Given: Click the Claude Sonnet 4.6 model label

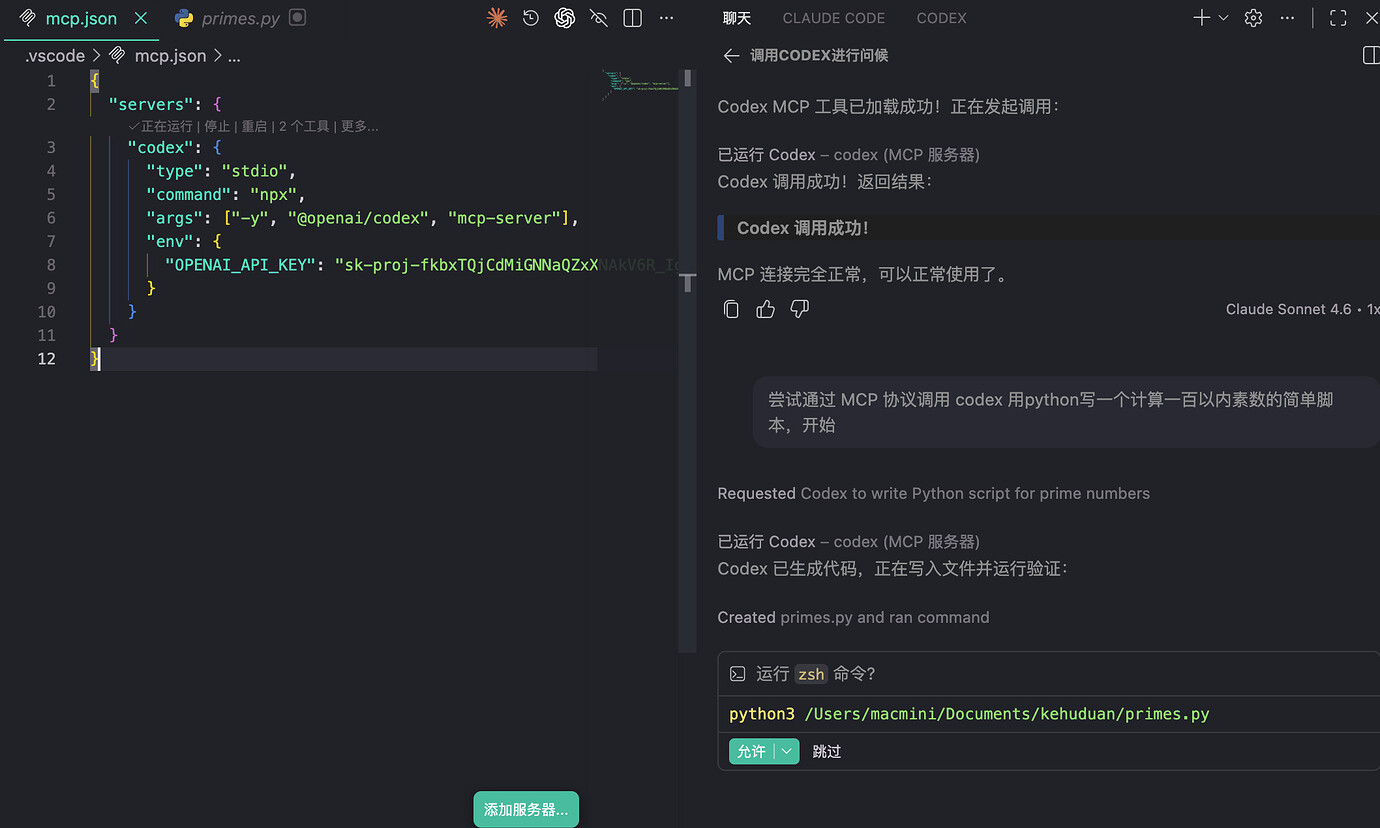Looking at the screenshot, I should click(x=1288, y=310).
